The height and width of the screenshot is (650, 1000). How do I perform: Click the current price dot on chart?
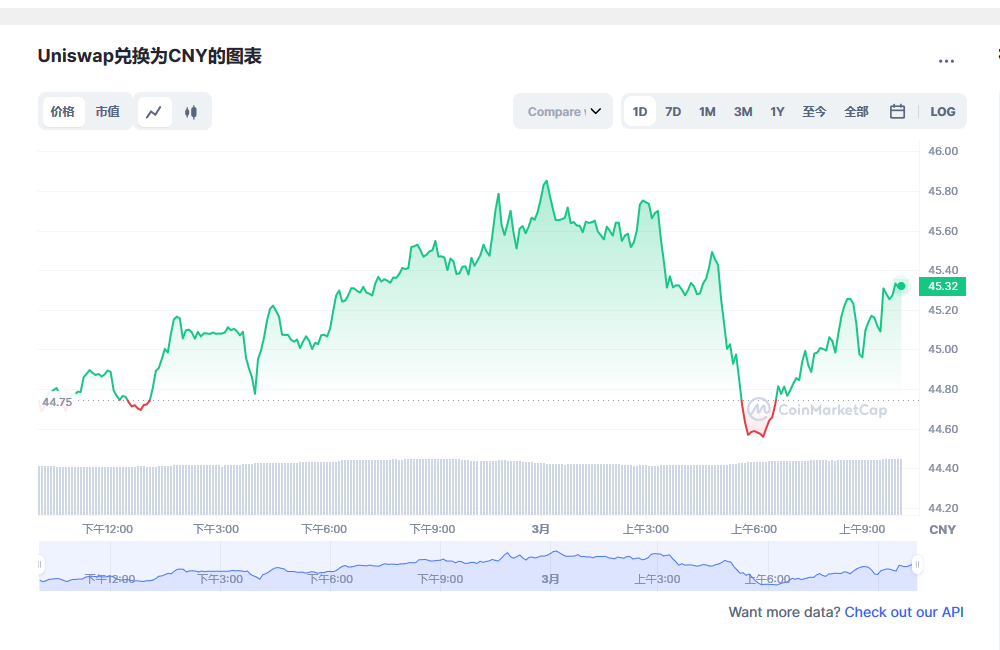901,286
